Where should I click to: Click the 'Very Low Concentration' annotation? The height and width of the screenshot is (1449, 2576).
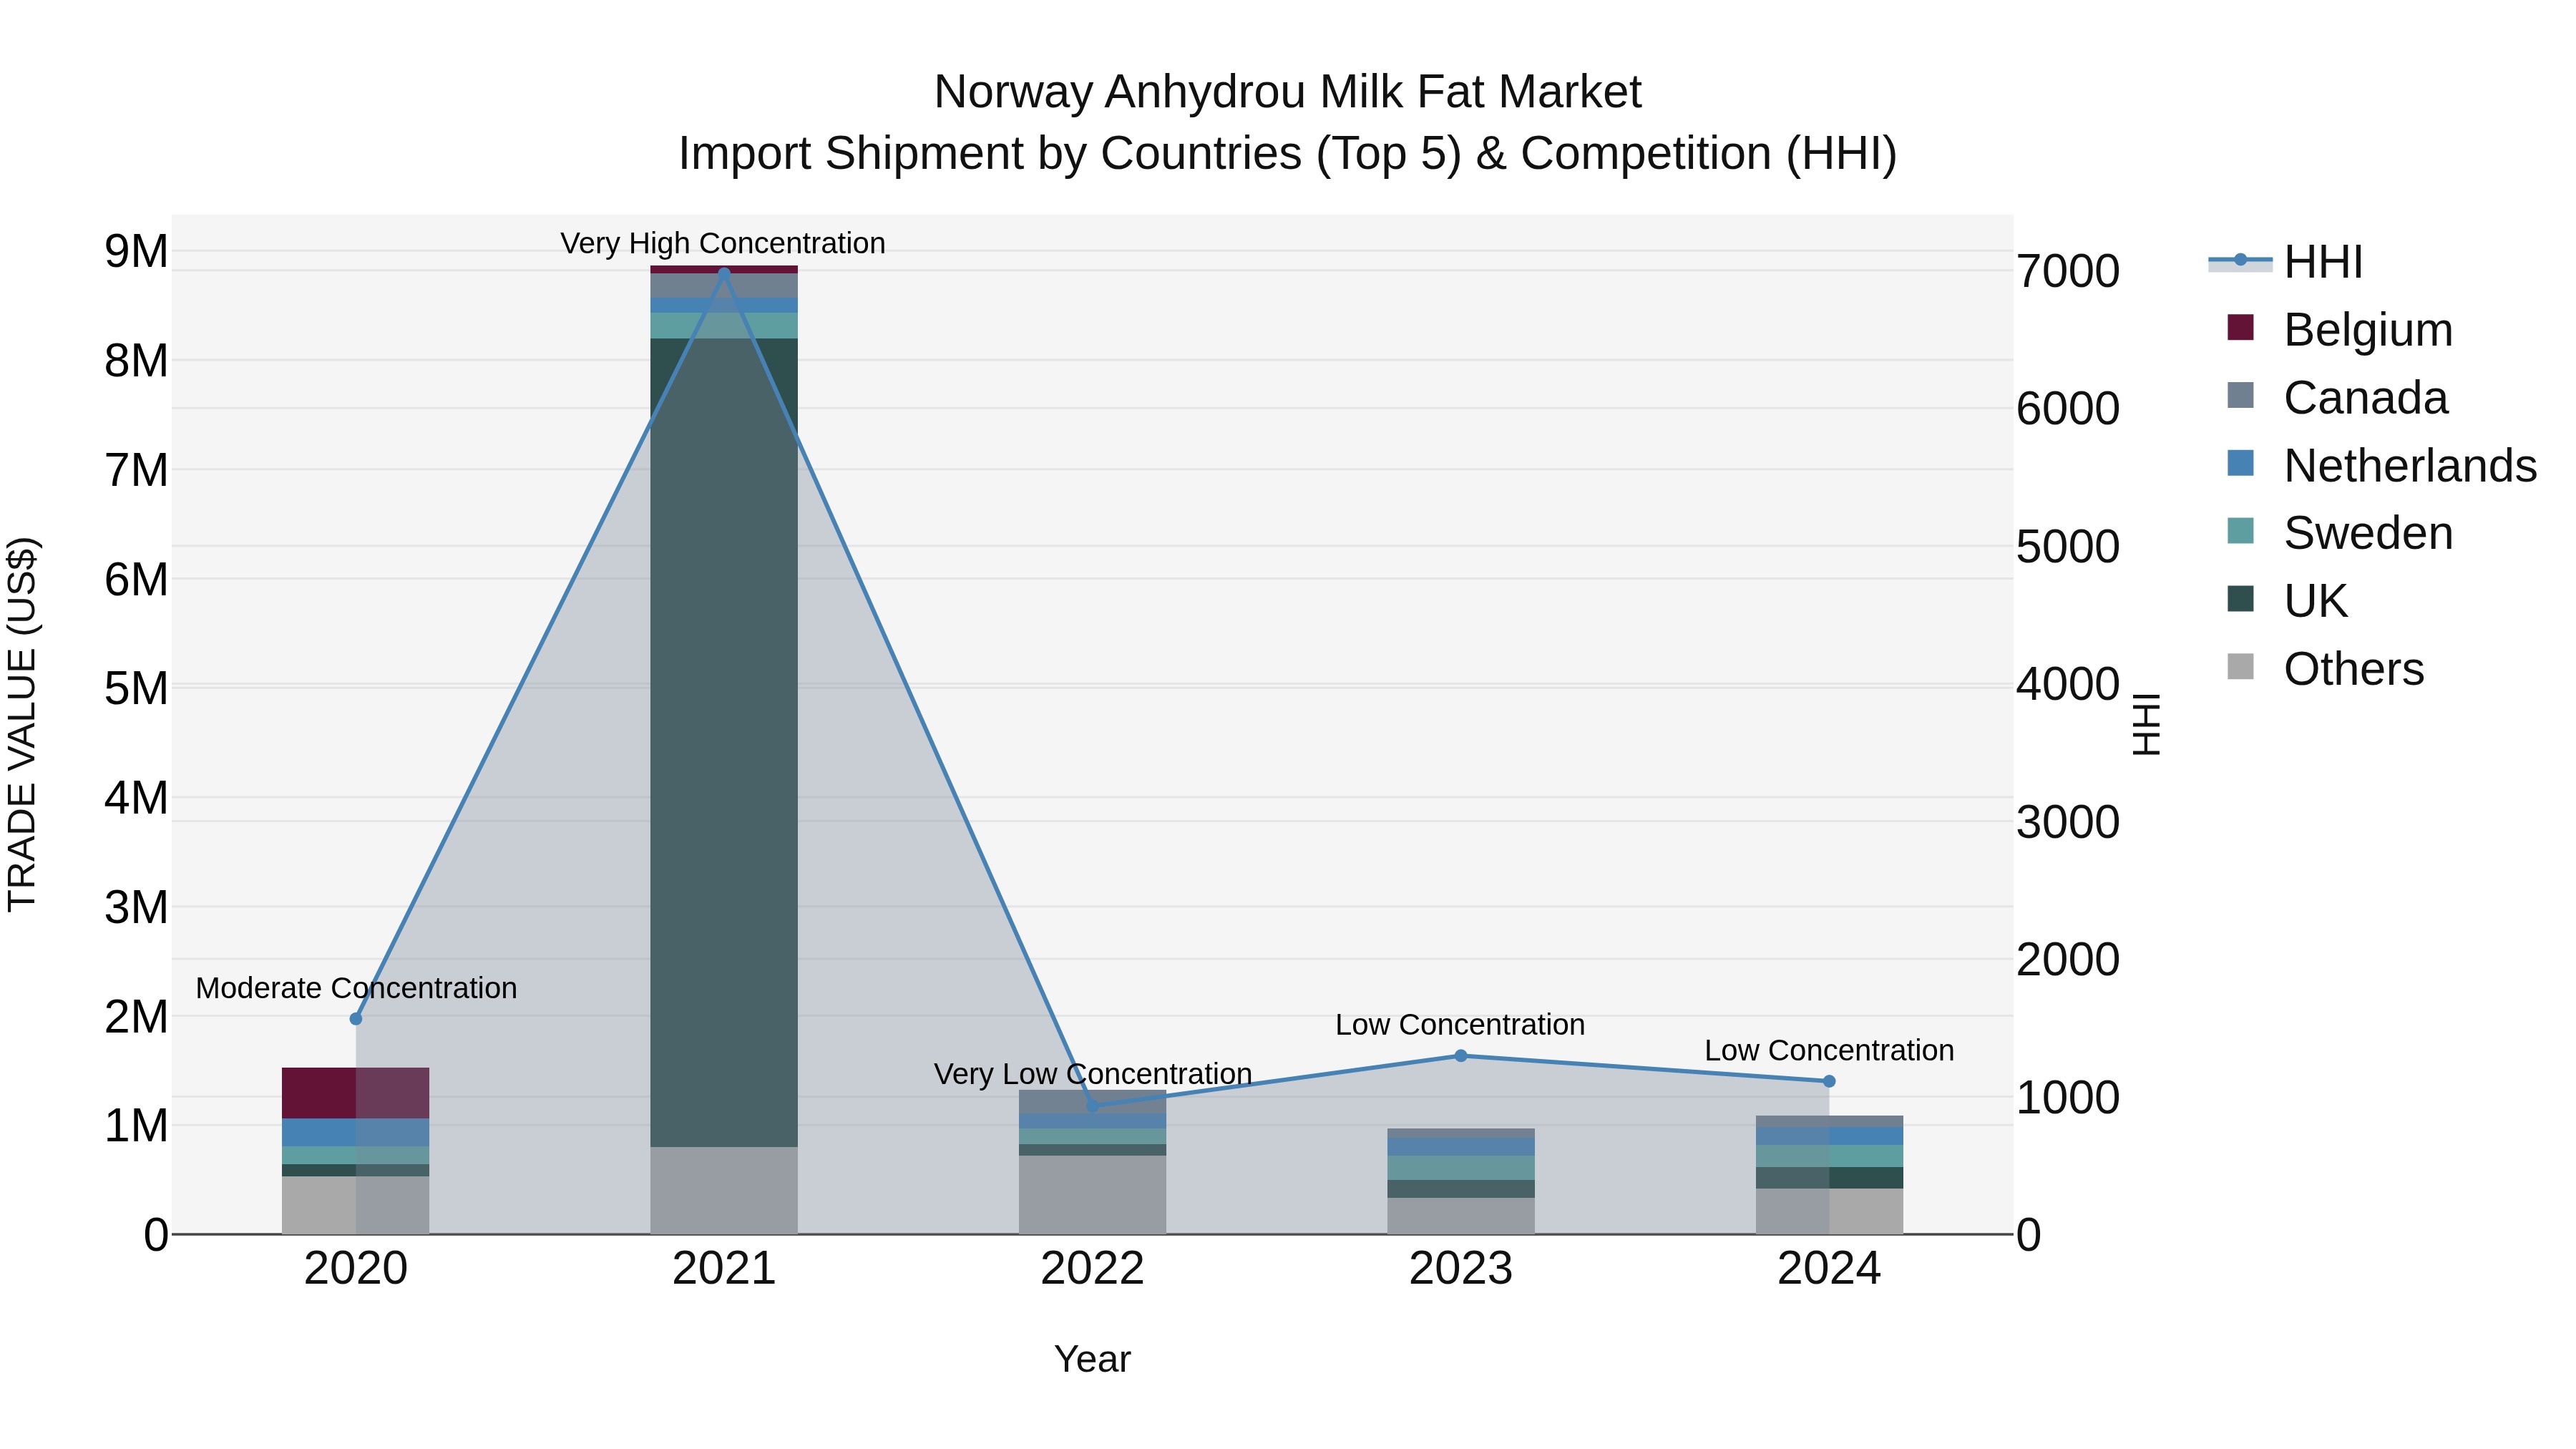point(1092,1074)
